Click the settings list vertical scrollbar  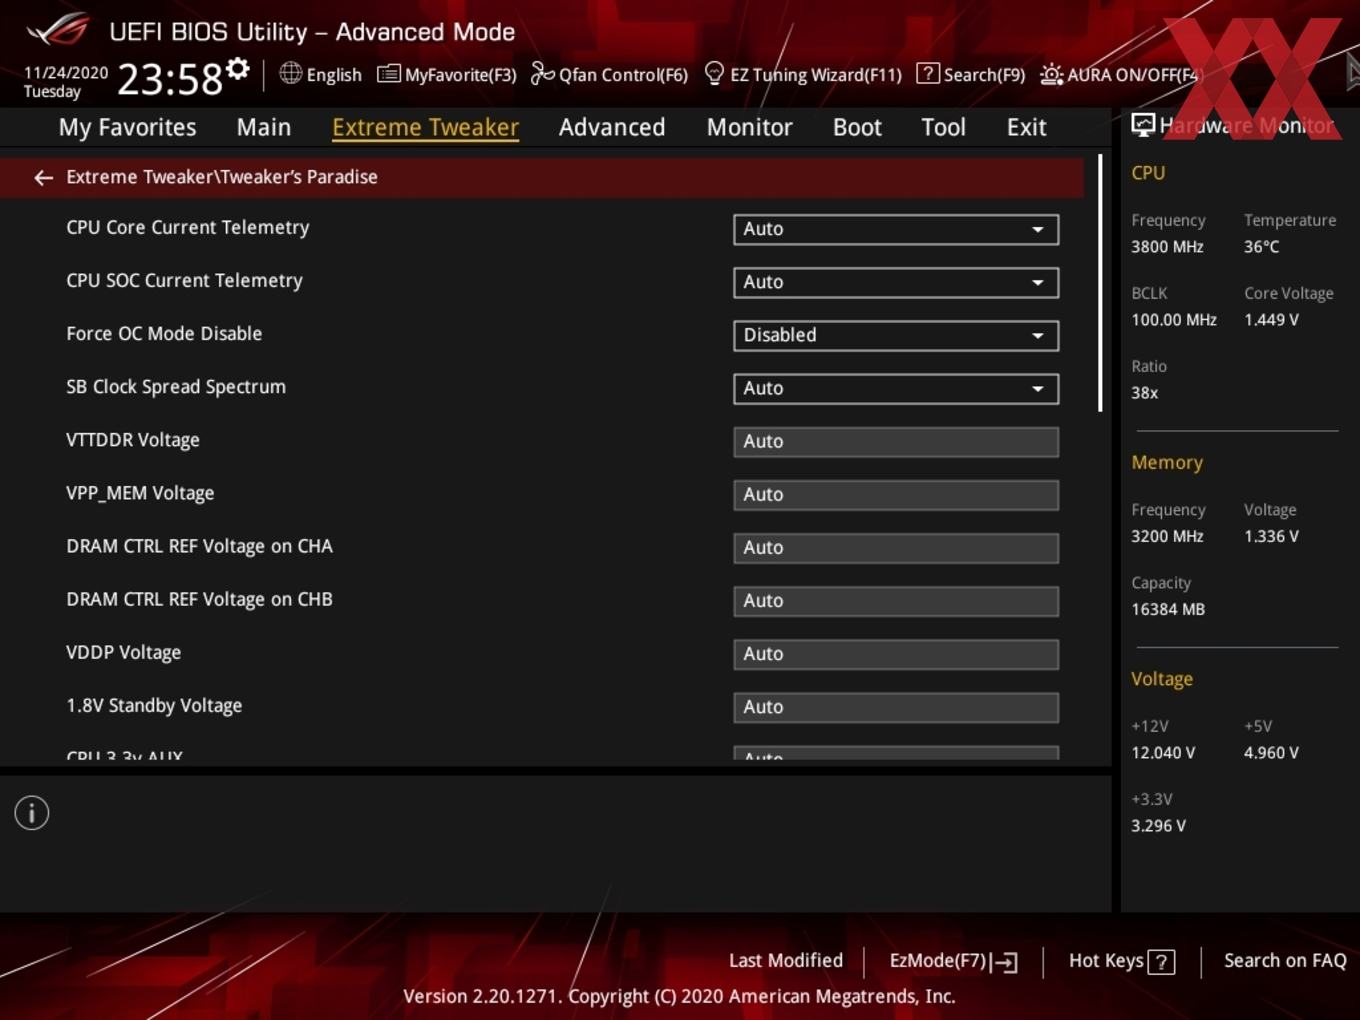[x=1100, y=283]
